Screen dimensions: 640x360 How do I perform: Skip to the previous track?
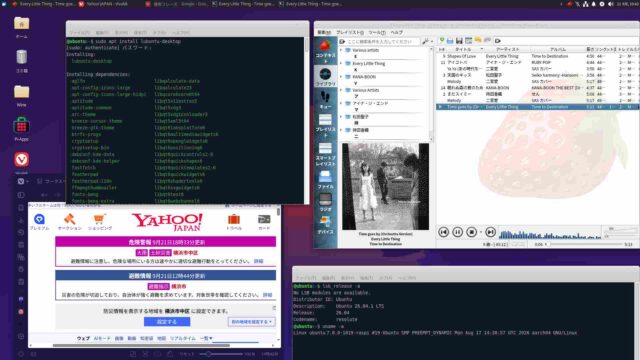click(x=443, y=232)
